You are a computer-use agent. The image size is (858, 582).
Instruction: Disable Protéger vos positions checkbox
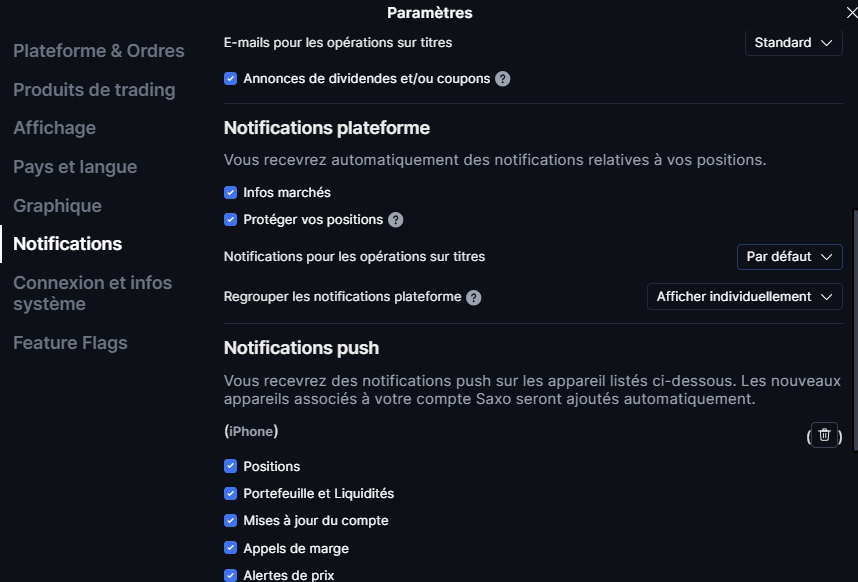click(x=231, y=220)
